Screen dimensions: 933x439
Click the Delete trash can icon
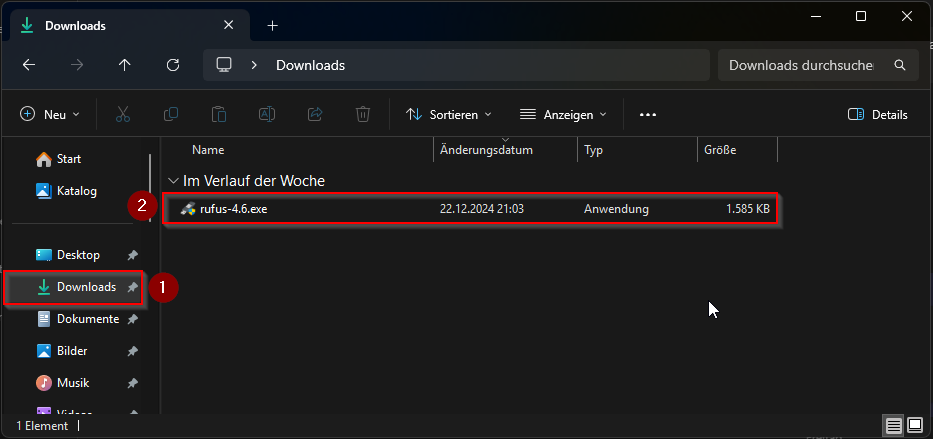pyautogui.click(x=363, y=115)
